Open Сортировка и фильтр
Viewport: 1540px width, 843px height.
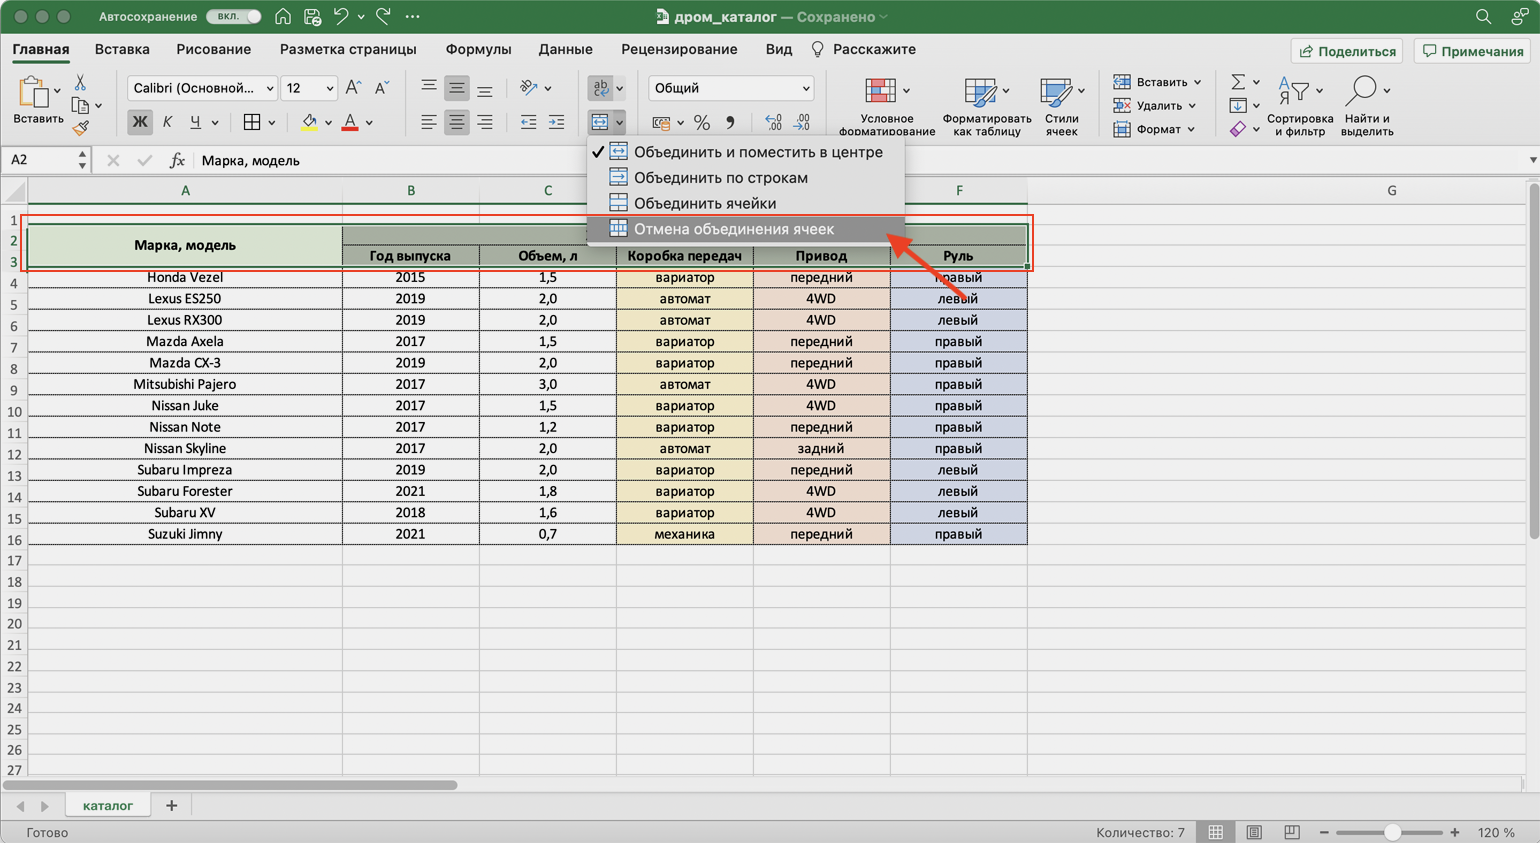point(1300,105)
